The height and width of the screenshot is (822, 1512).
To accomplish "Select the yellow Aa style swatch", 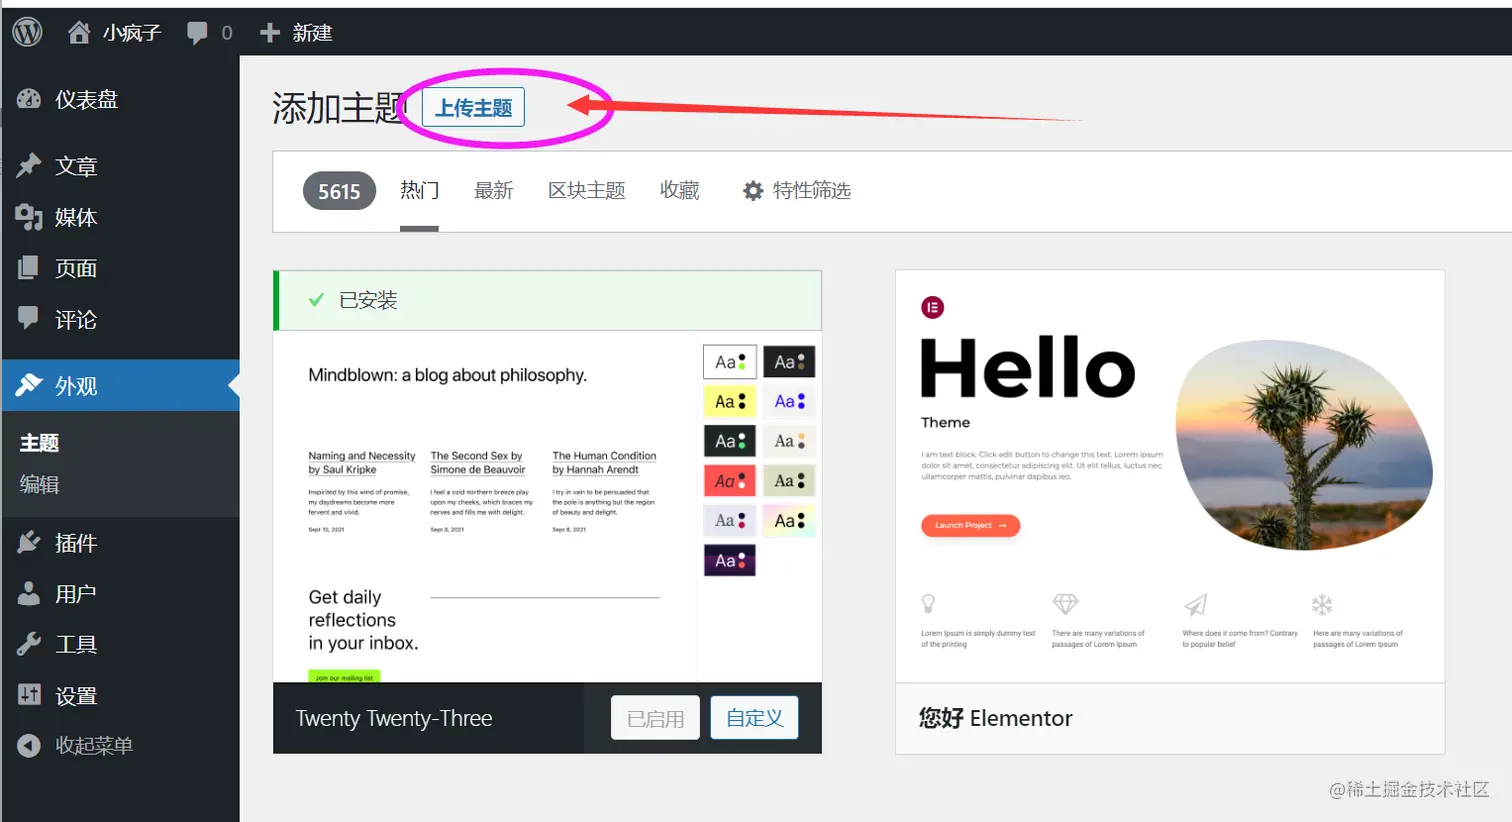I will pos(730,401).
